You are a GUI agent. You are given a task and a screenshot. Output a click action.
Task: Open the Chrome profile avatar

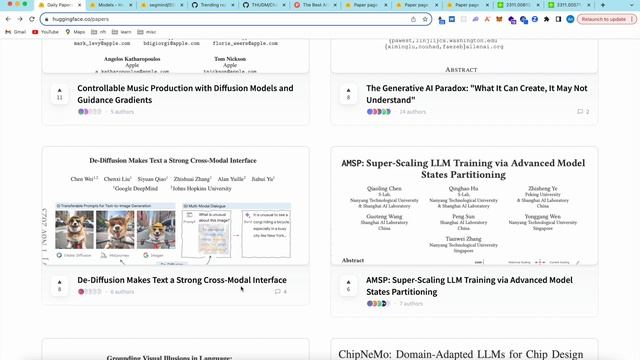570,19
